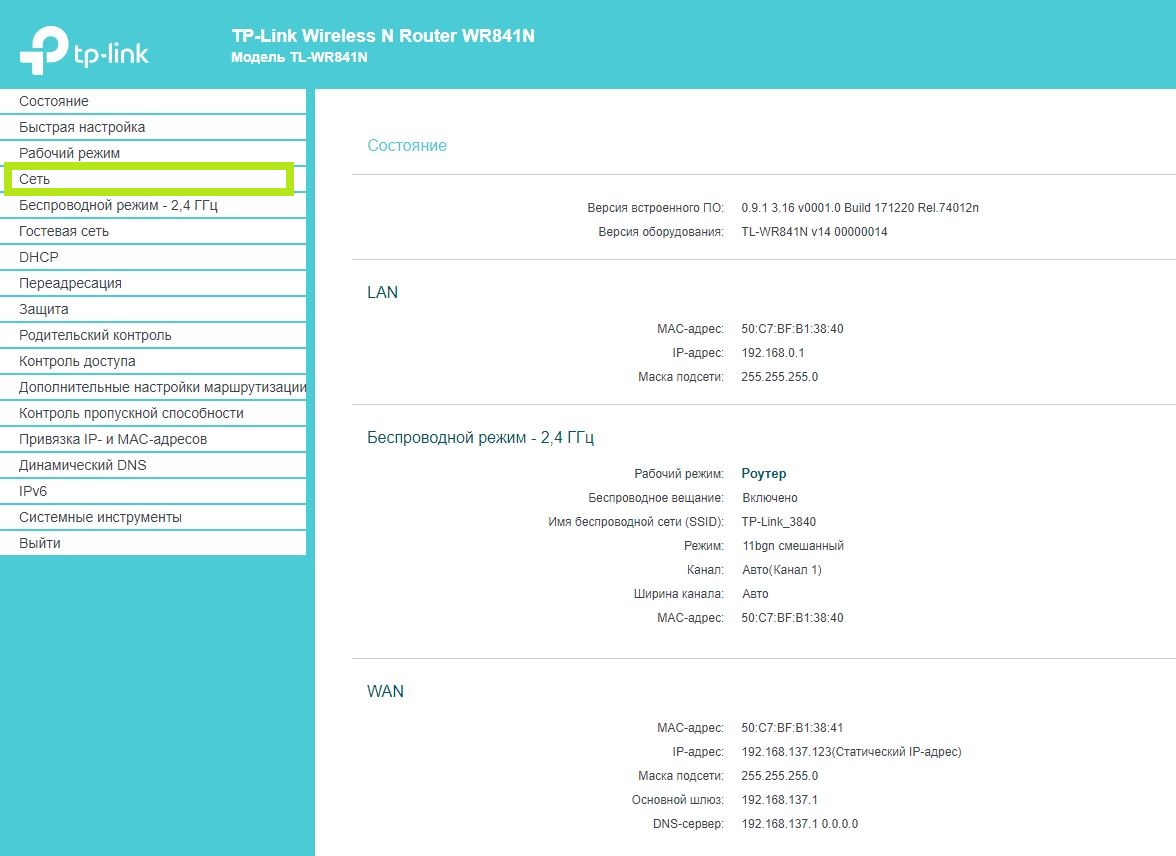Open the Состояние menu item

click(x=54, y=101)
